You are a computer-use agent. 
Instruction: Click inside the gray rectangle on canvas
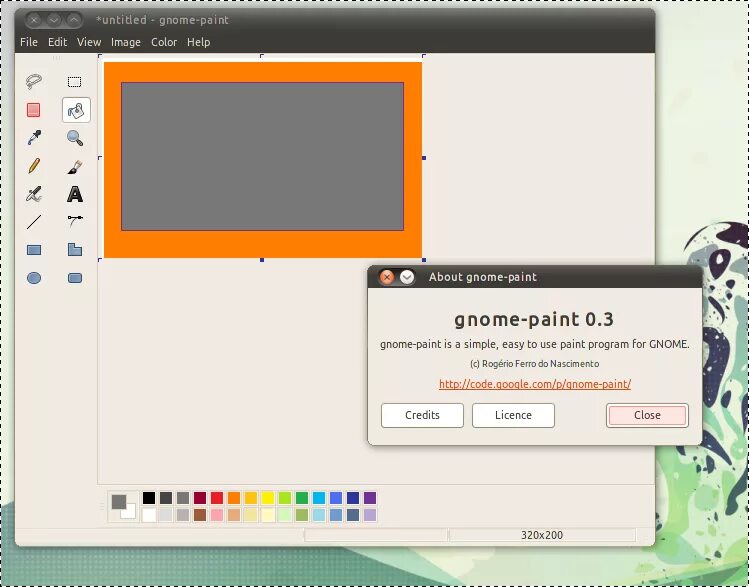click(262, 157)
